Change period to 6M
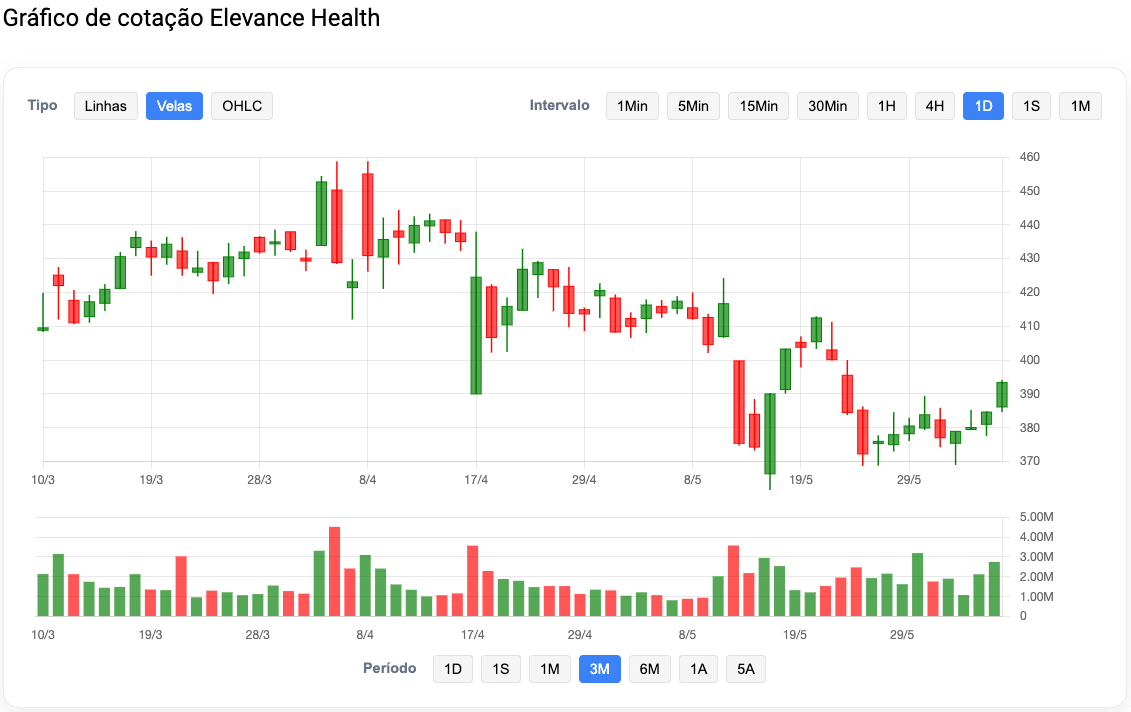The image size is (1131, 712). tap(649, 669)
